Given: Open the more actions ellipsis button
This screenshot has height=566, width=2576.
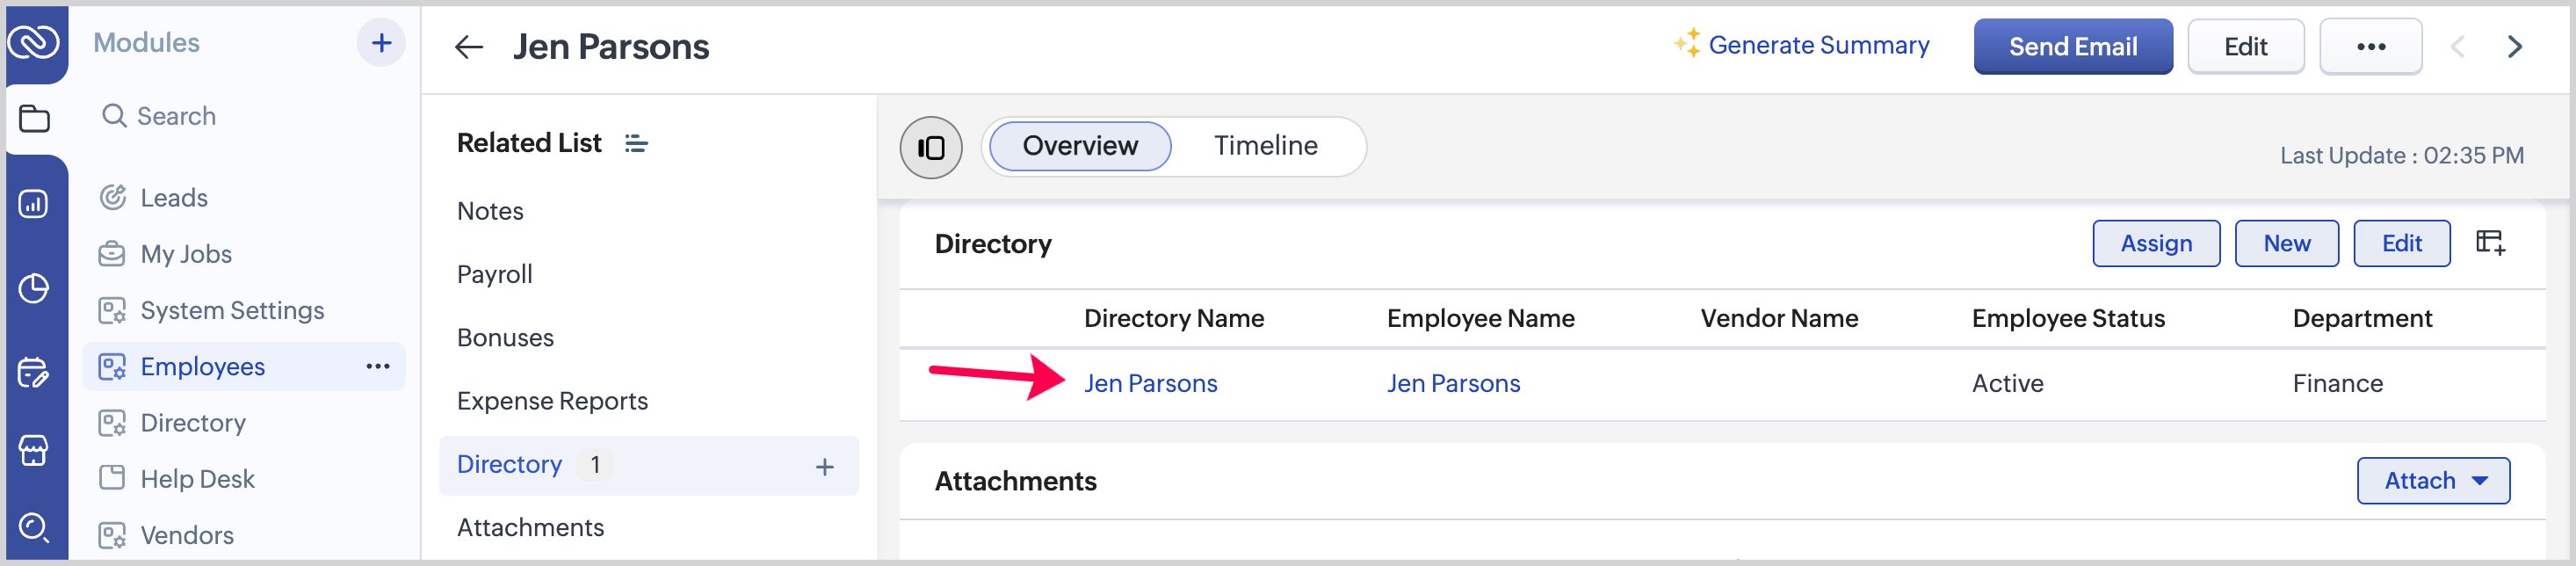Looking at the screenshot, I should (2370, 47).
